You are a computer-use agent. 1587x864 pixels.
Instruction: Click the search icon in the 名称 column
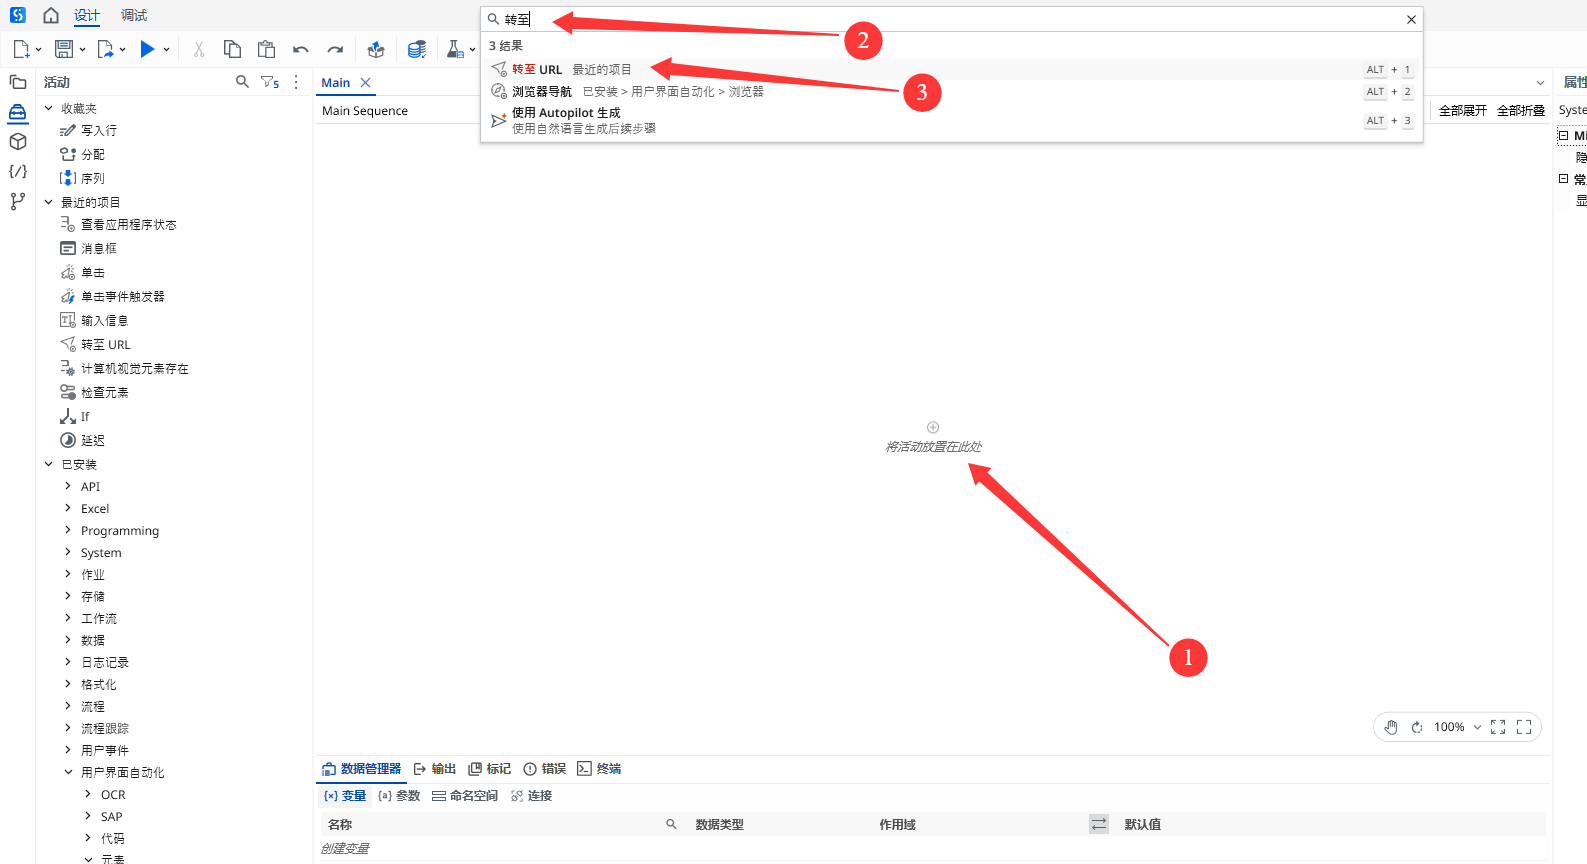pos(671,824)
